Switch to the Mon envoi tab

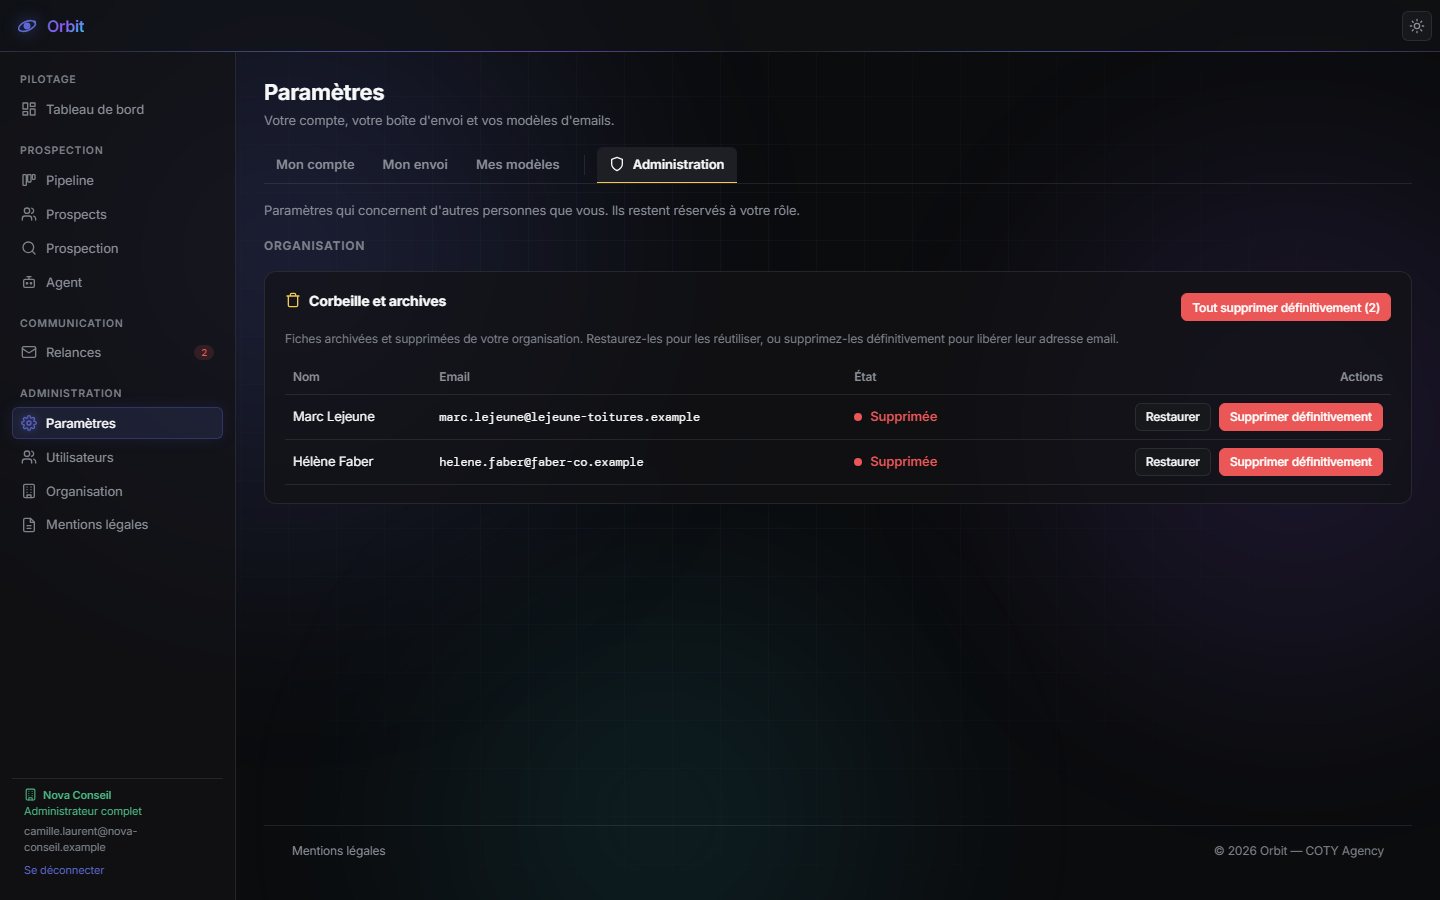pyautogui.click(x=415, y=164)
